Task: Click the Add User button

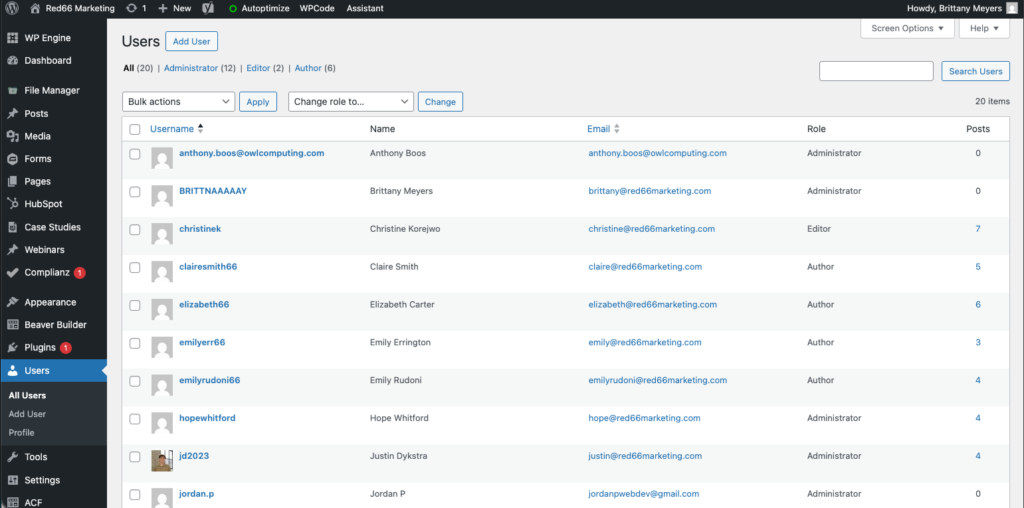Action: [x=191, y=41]
